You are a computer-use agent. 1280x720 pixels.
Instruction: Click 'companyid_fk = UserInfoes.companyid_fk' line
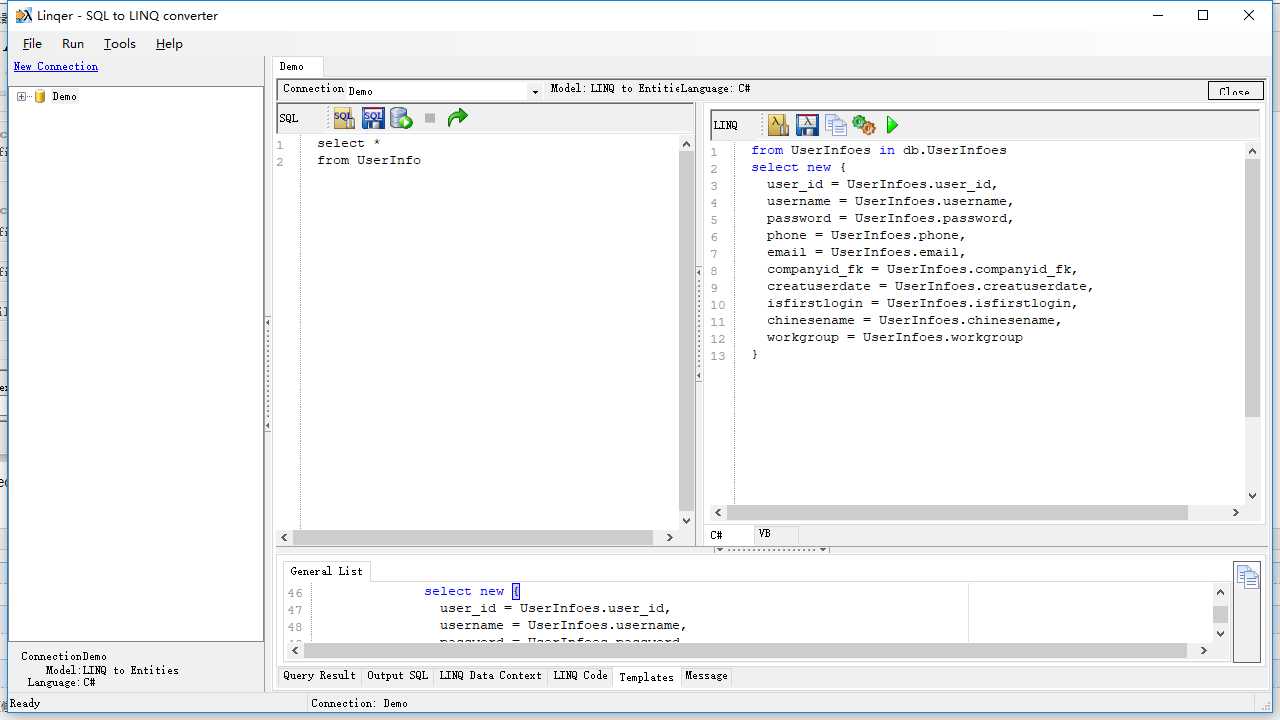922,269
